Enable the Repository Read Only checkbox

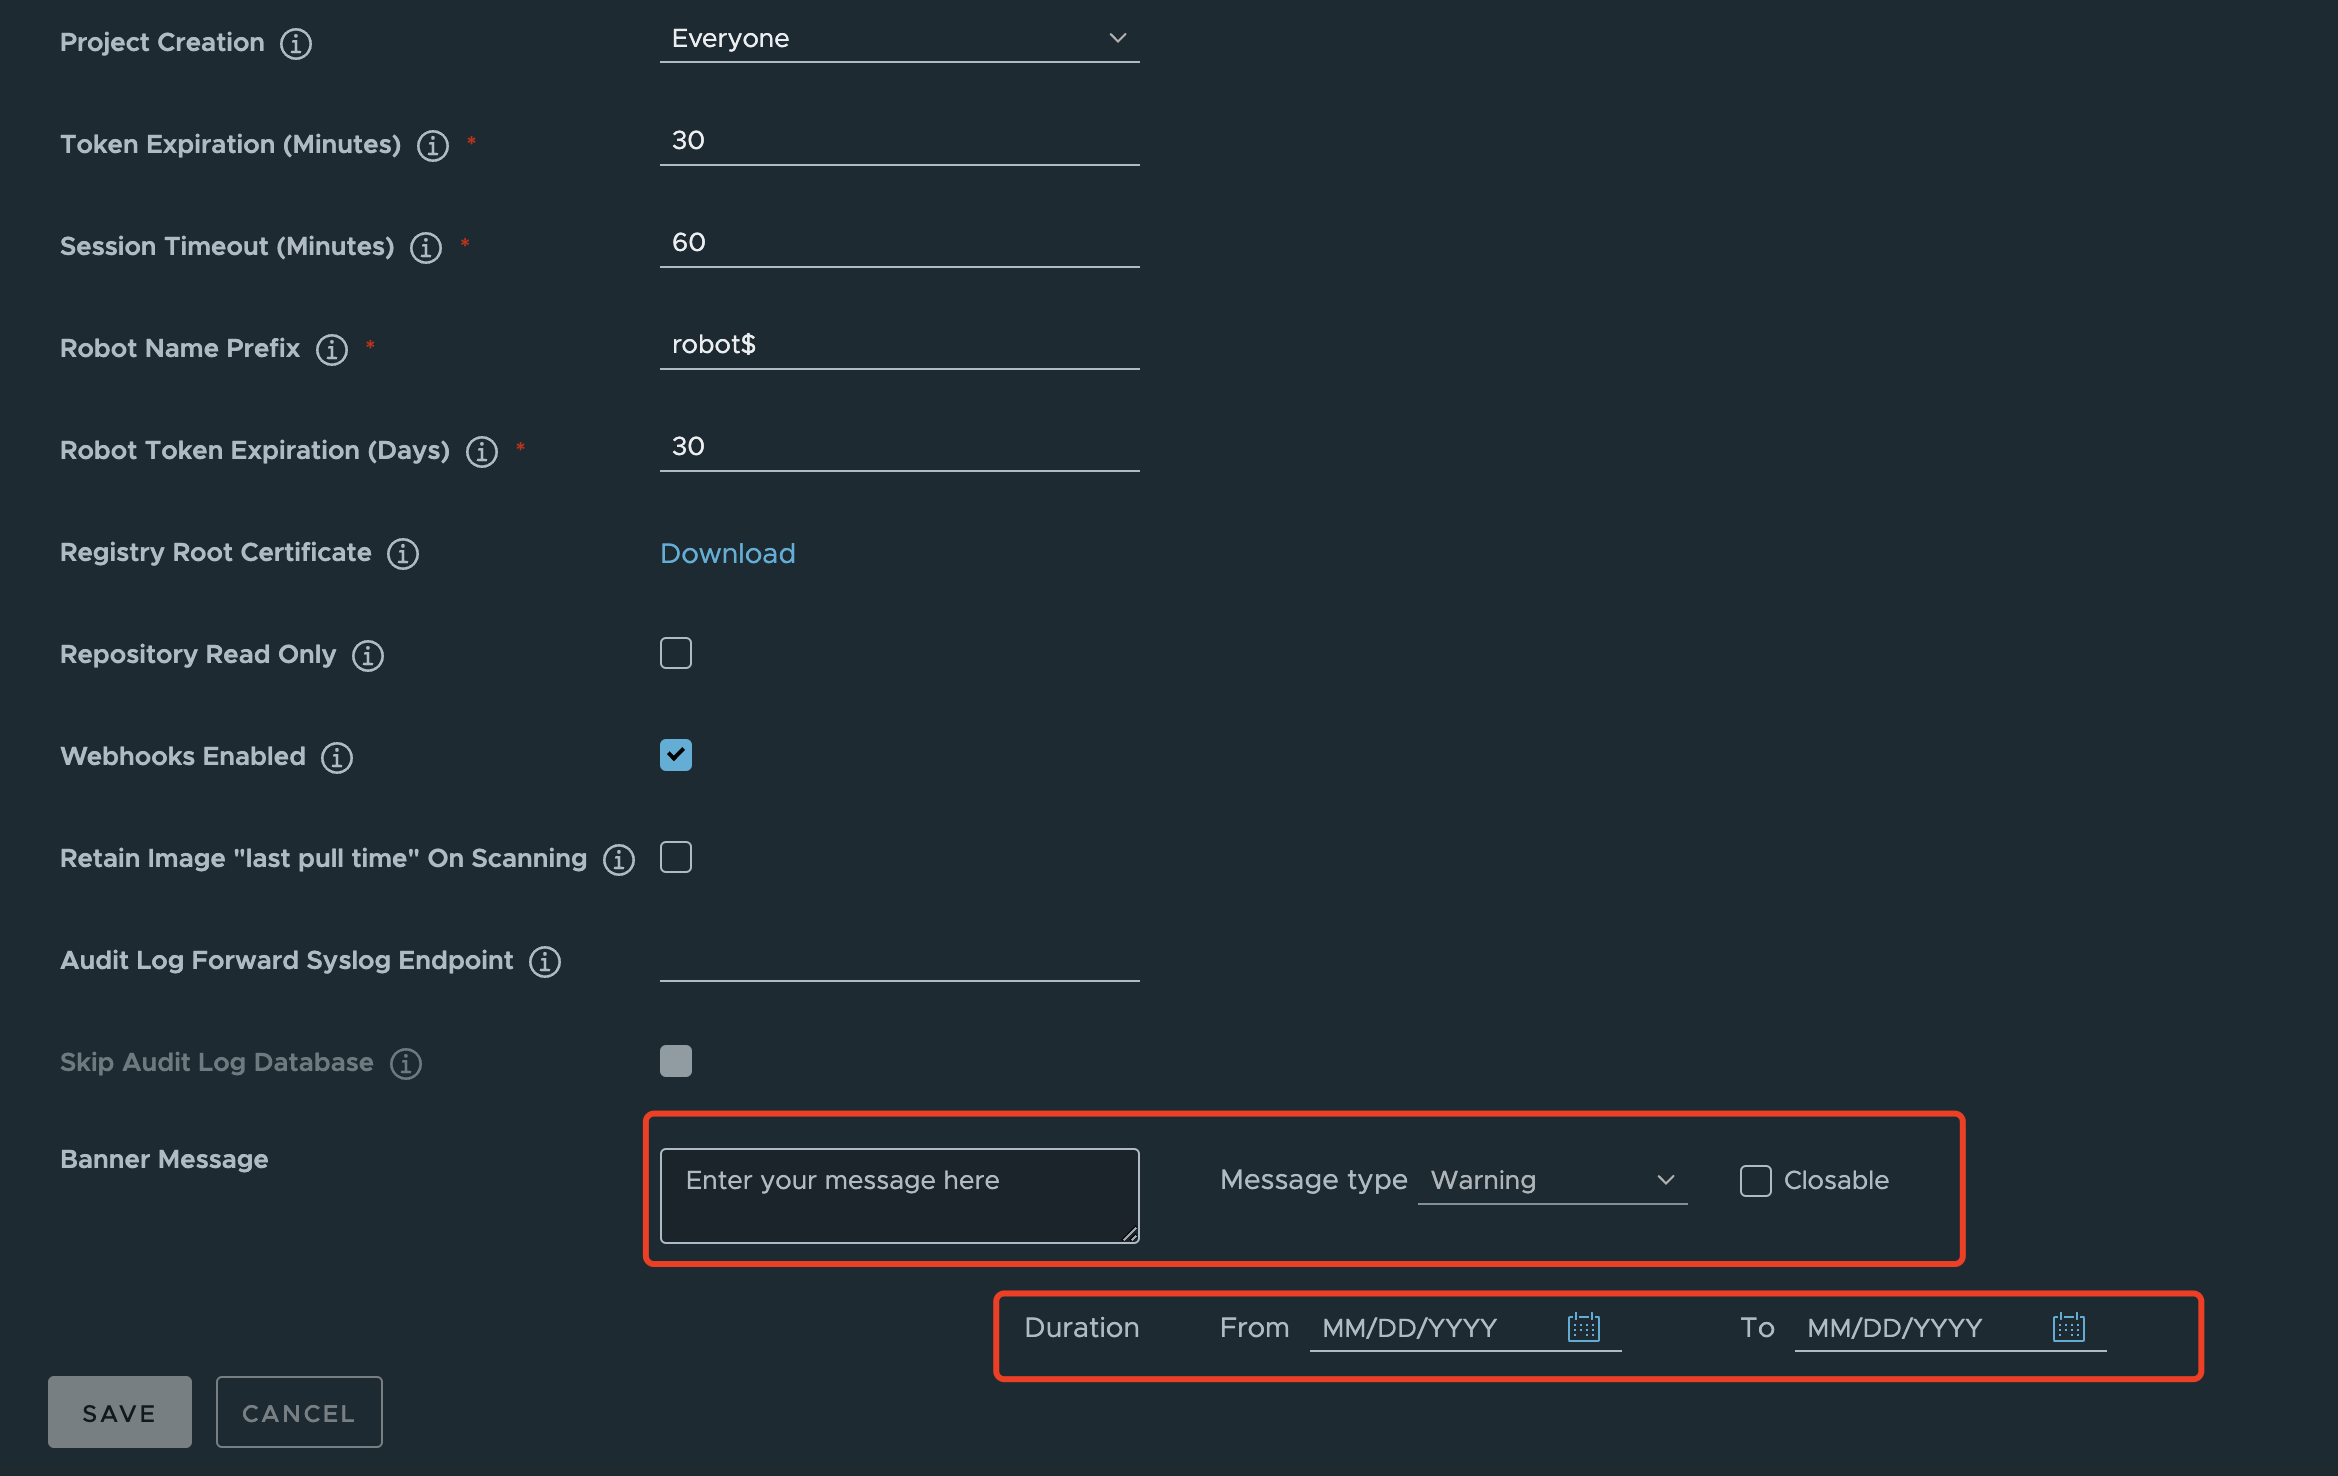(x=676, y=653)
